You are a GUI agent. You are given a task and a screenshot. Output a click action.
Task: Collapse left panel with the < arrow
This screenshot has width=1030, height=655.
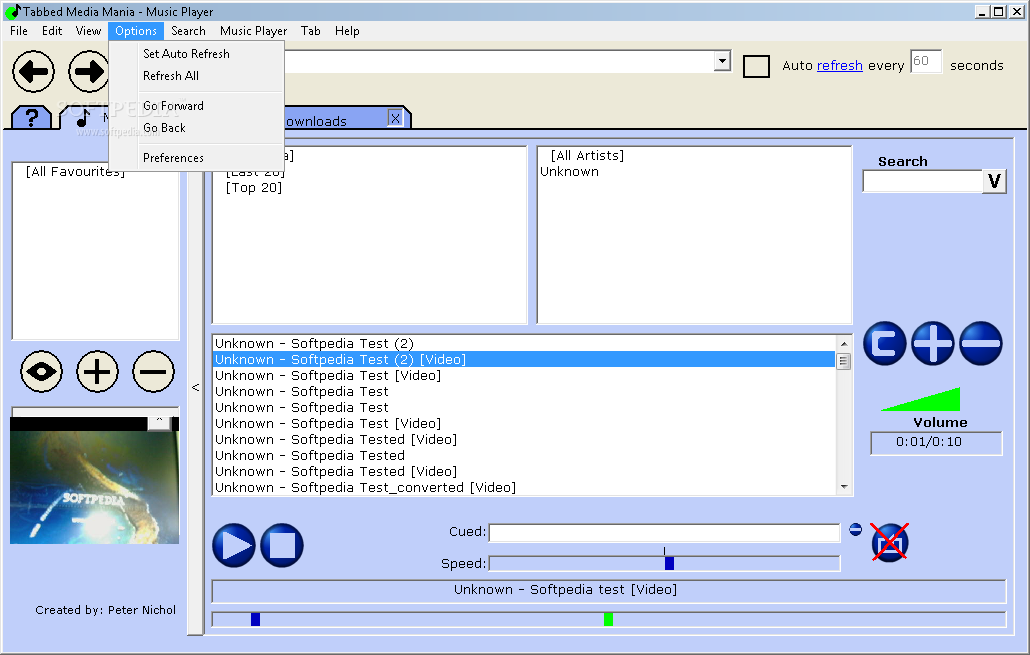(x=195, y=388)
